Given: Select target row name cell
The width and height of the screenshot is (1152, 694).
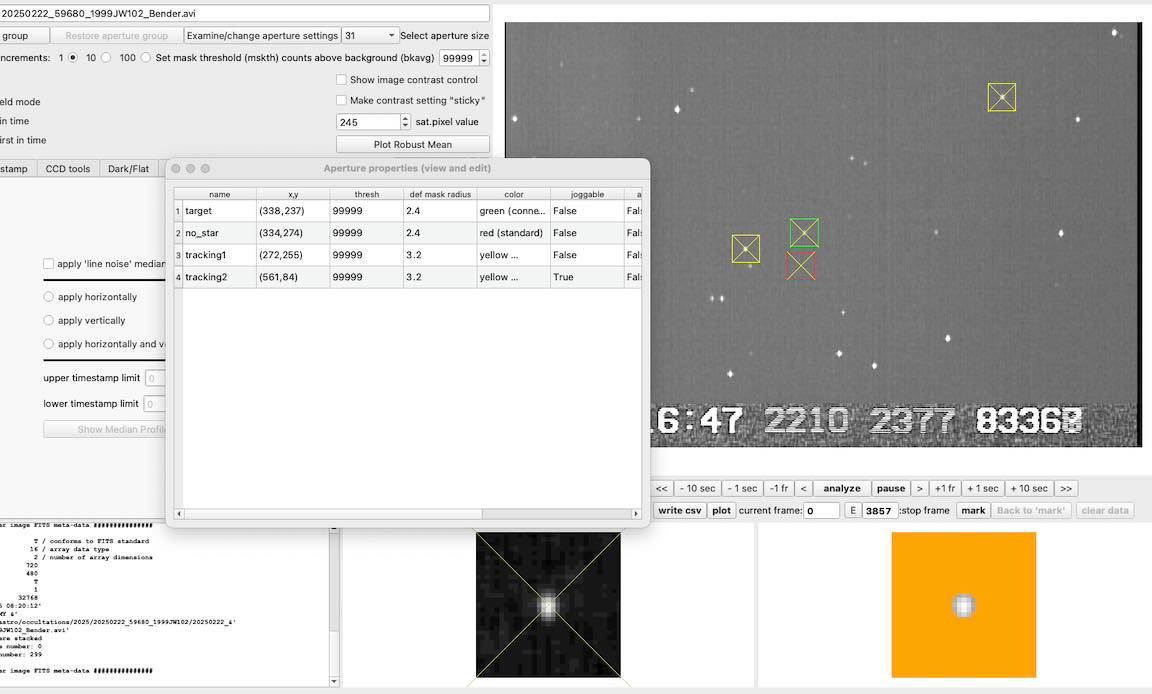Looking at the screenshot, I should (219, 211).
